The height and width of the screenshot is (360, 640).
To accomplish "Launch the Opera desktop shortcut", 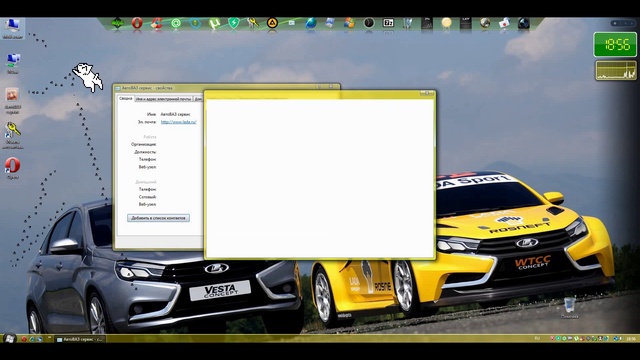I will pos(13,169).
